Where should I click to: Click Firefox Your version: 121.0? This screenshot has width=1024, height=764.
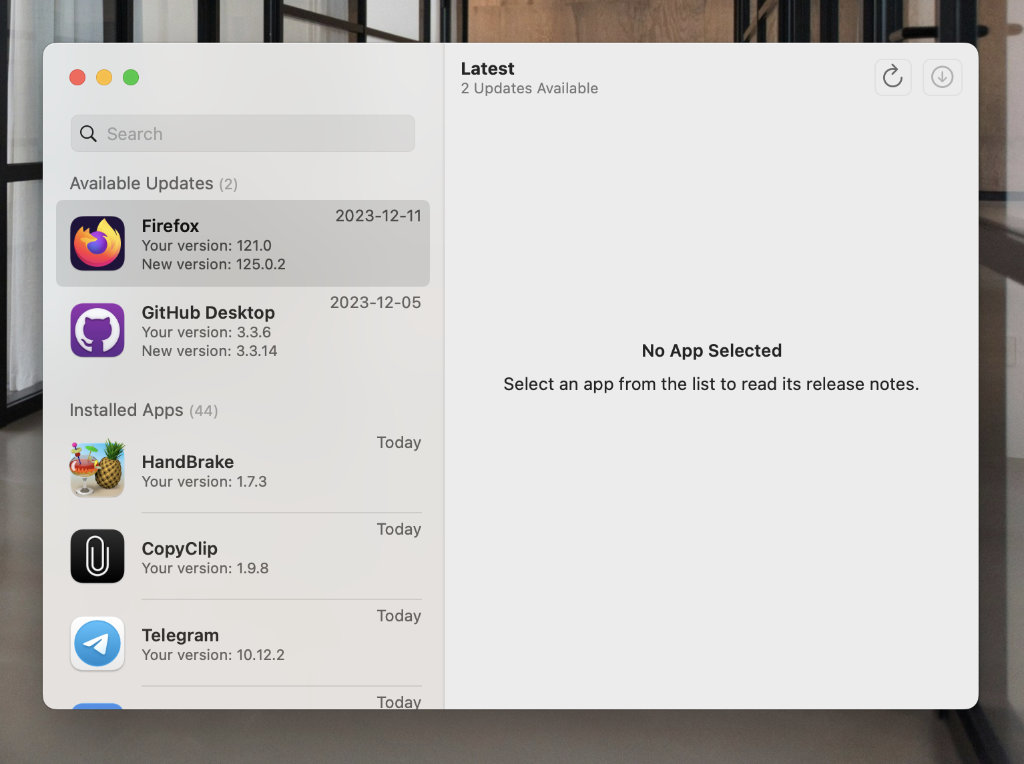[206, 246]
